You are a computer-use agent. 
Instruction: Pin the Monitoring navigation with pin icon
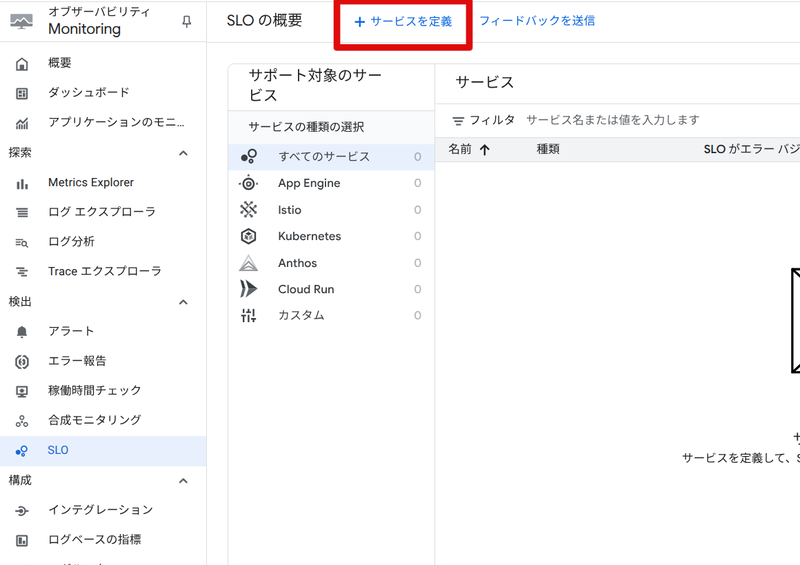187,21
